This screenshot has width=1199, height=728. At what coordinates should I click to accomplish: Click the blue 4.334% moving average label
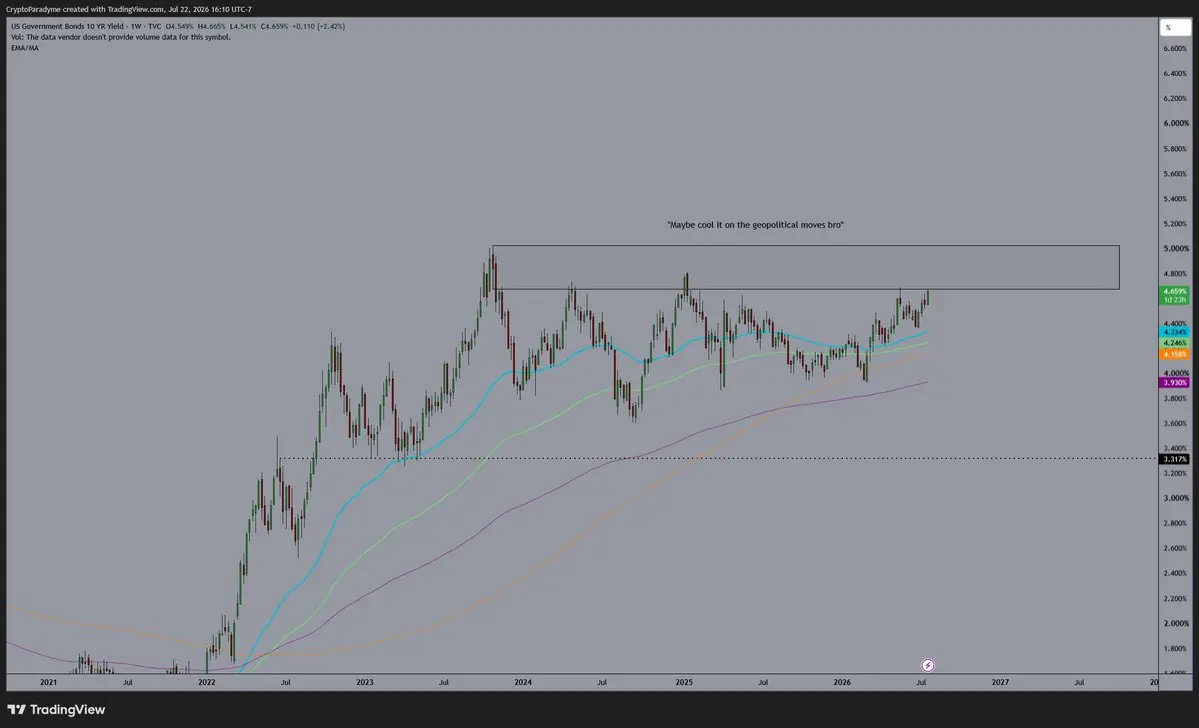coord(1175,332)
